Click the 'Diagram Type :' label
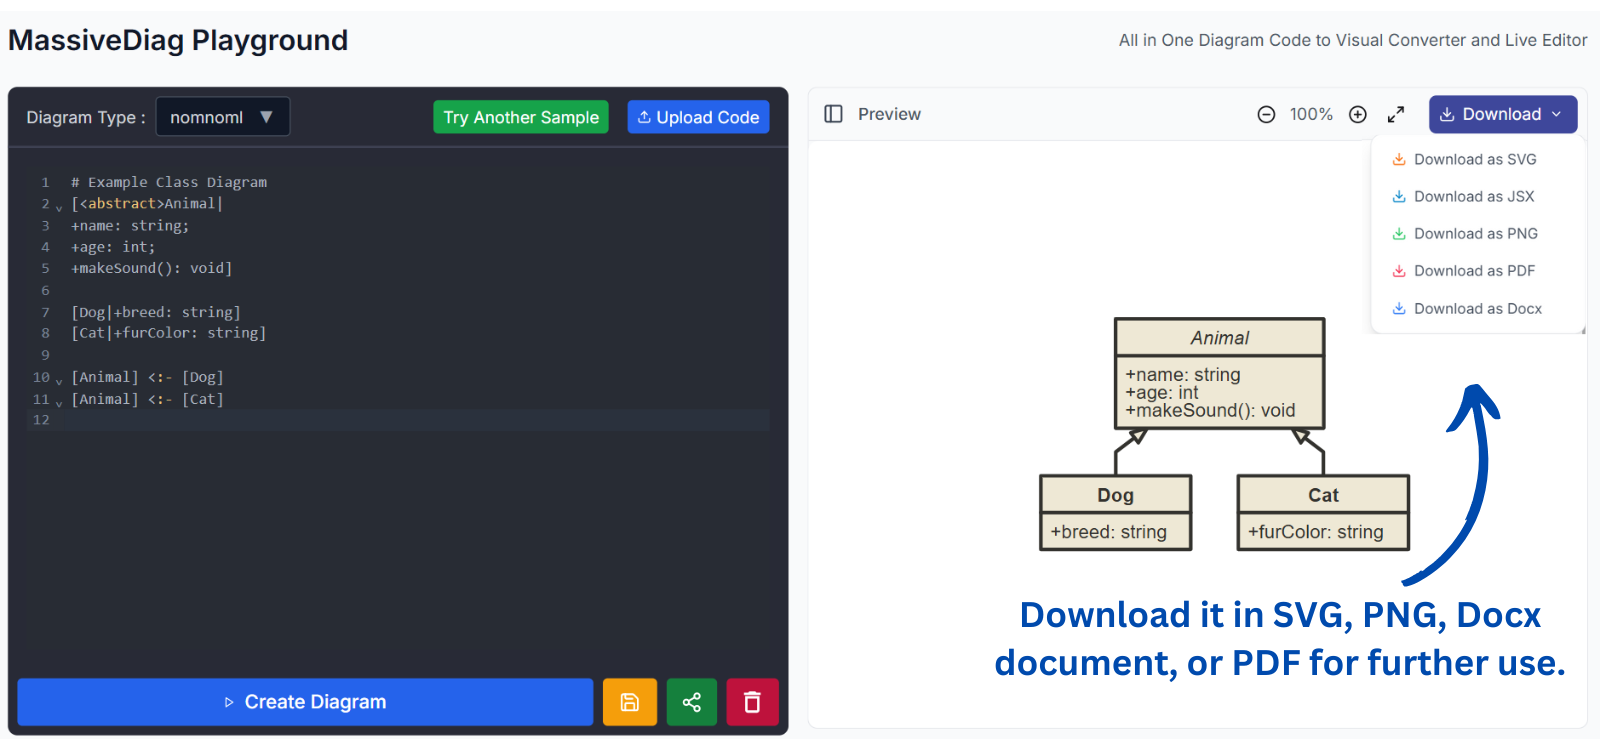1600x750 pixels. [86, 117]
